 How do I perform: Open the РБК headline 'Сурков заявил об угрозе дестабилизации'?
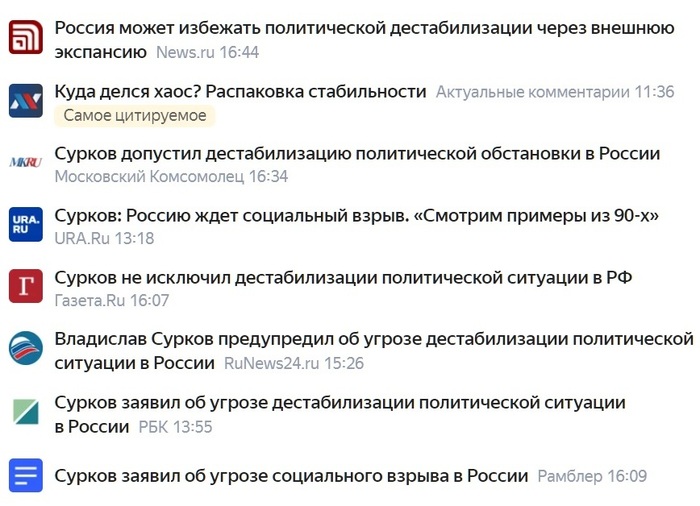click(x=340, y=402)
